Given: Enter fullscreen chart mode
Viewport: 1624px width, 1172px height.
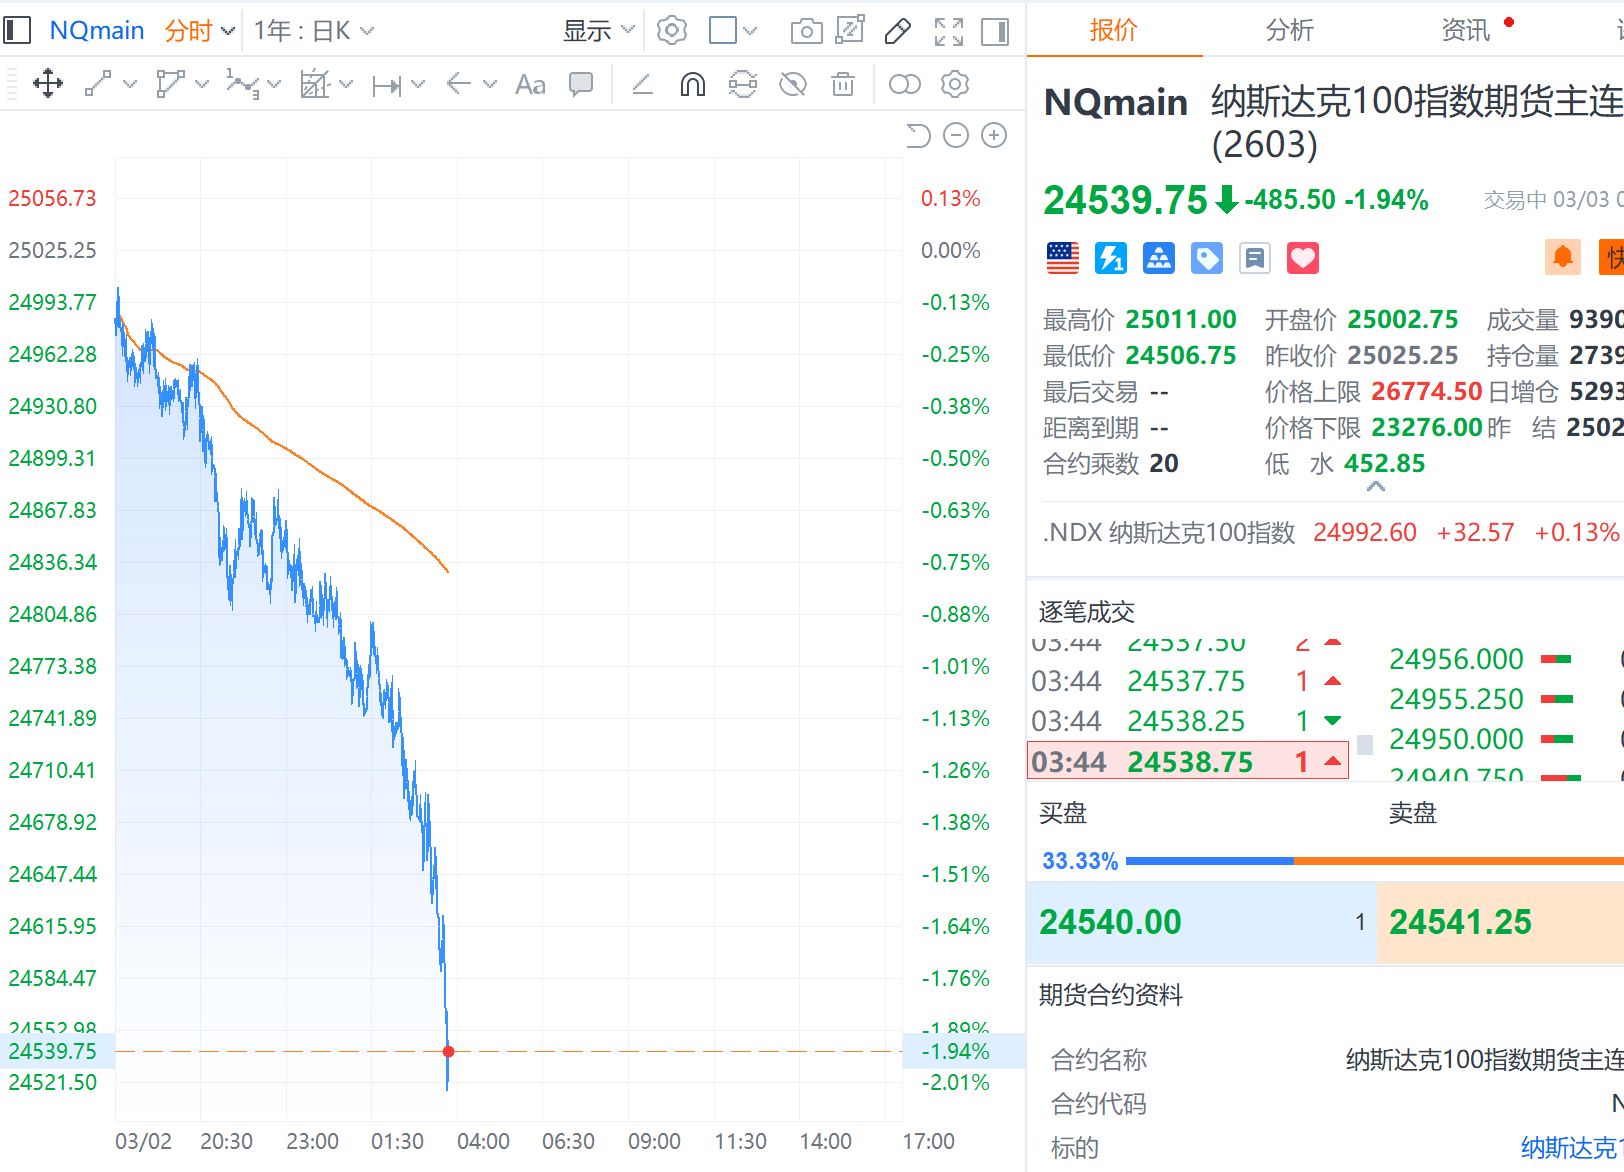Looking at the screenshot, I should 948,31.
